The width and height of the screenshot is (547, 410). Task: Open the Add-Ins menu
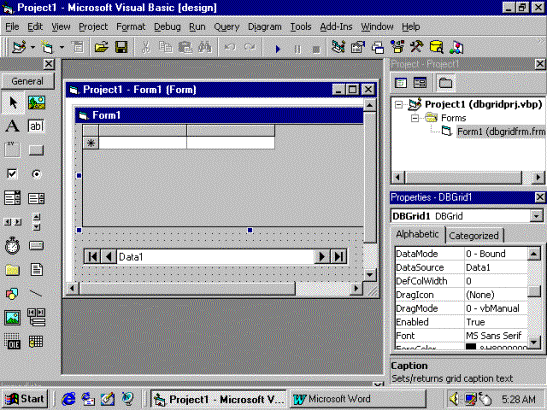click(336, 27)
